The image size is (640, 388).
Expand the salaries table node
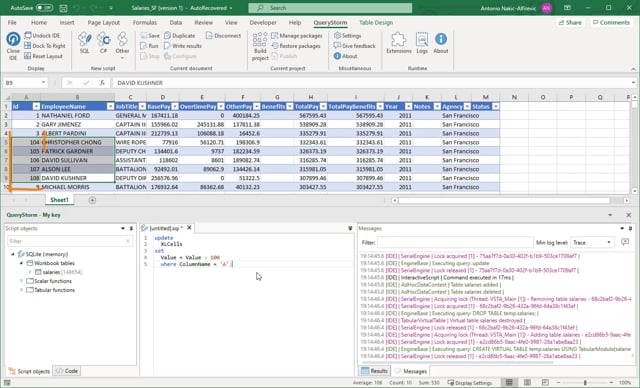point(30,272)
